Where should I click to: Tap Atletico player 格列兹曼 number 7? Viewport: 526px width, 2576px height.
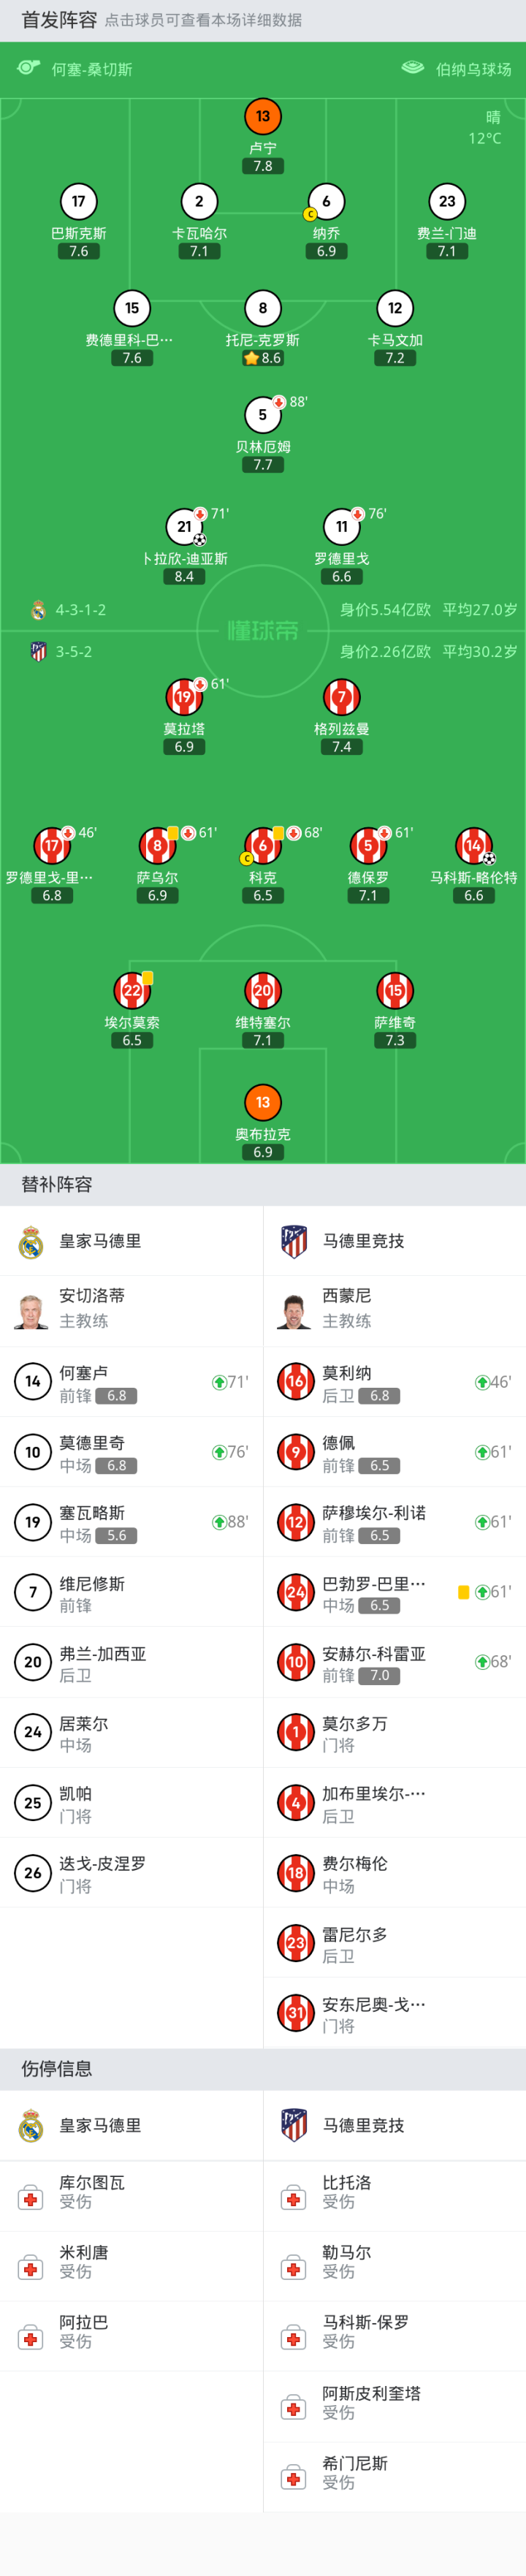tap(341, 697)
